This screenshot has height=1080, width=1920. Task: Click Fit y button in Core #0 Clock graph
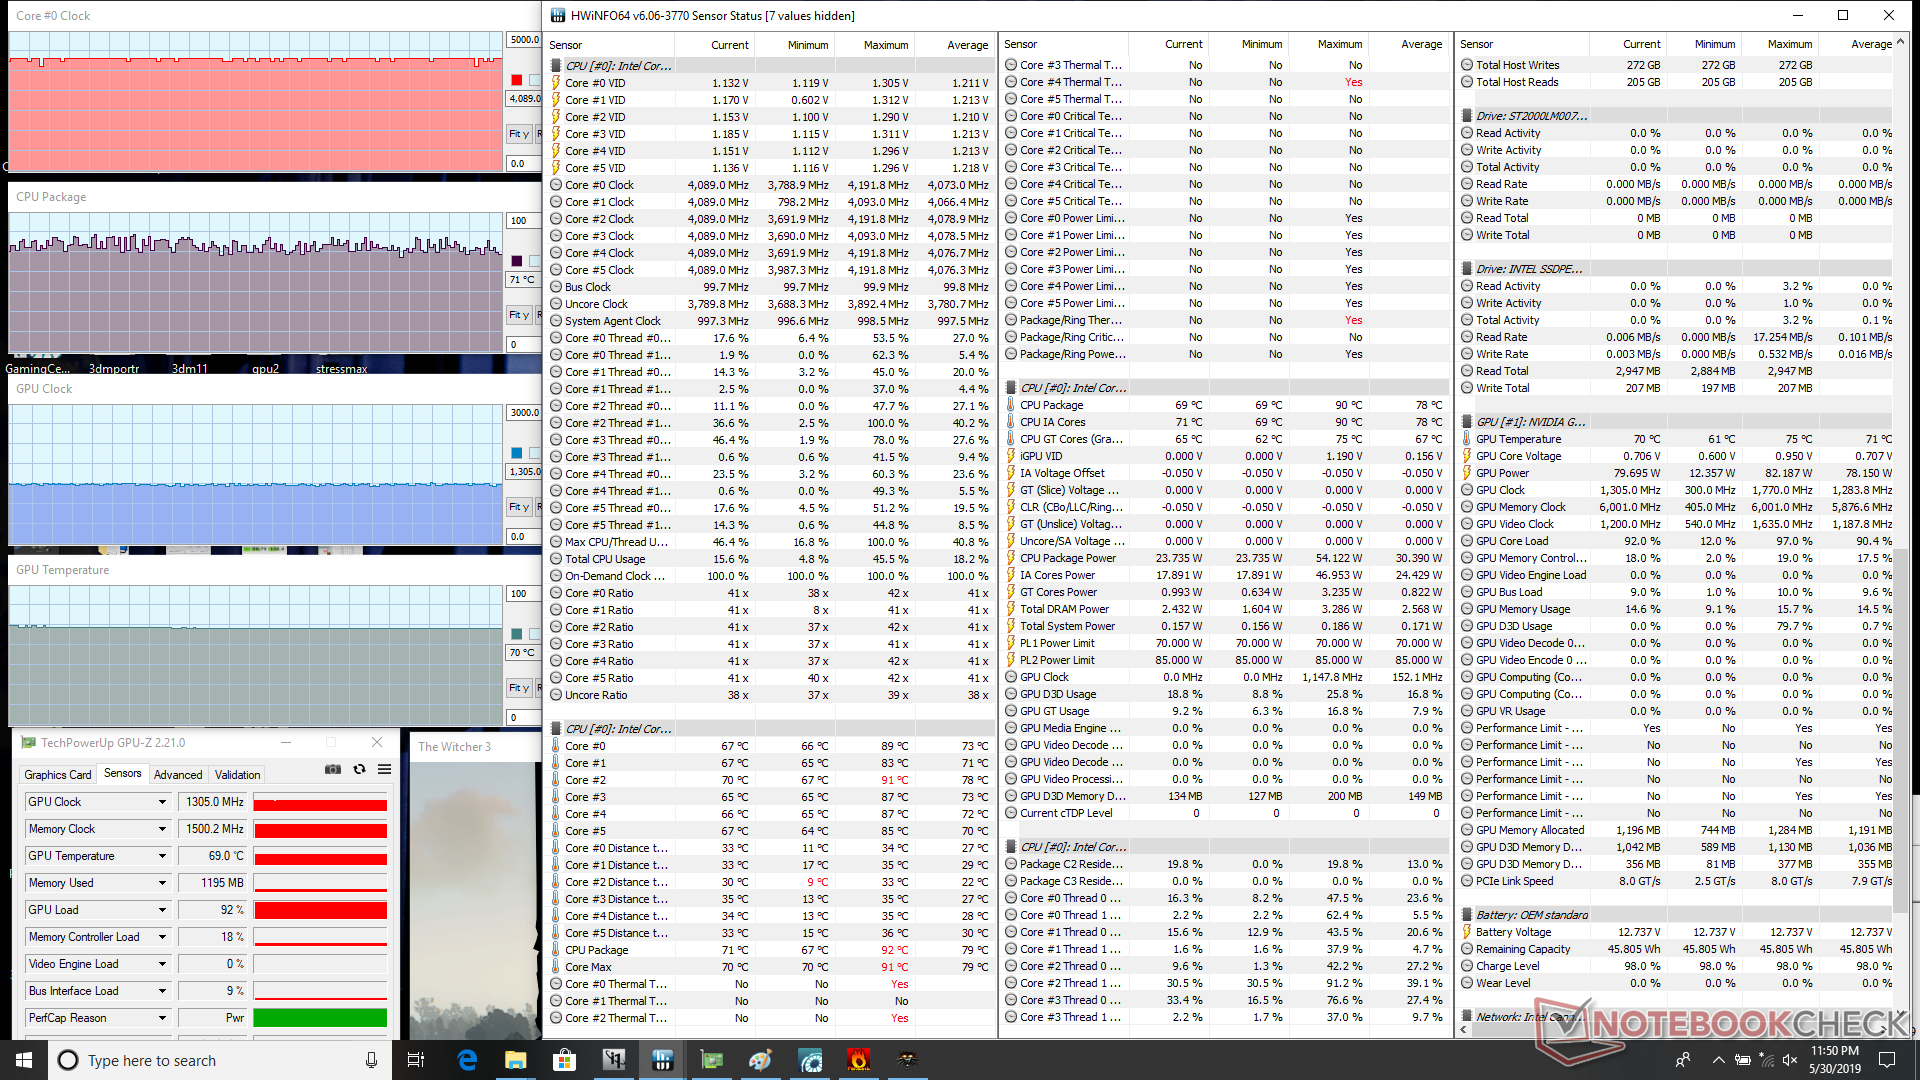point(518,134)
